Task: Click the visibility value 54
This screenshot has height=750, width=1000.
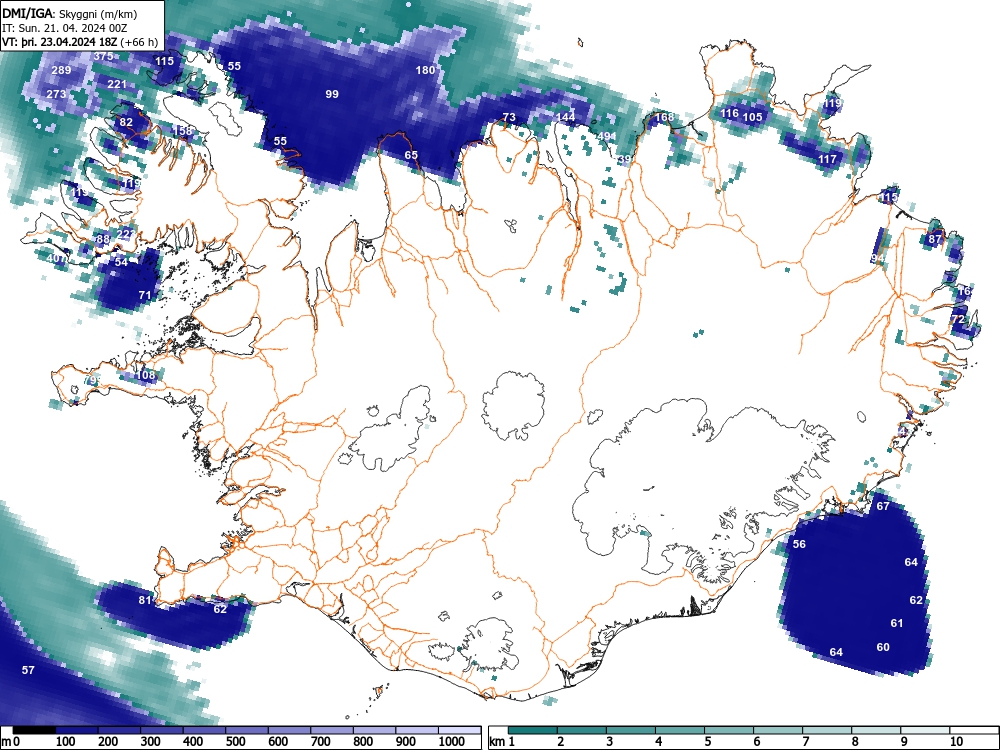Action: click(121, 261)
